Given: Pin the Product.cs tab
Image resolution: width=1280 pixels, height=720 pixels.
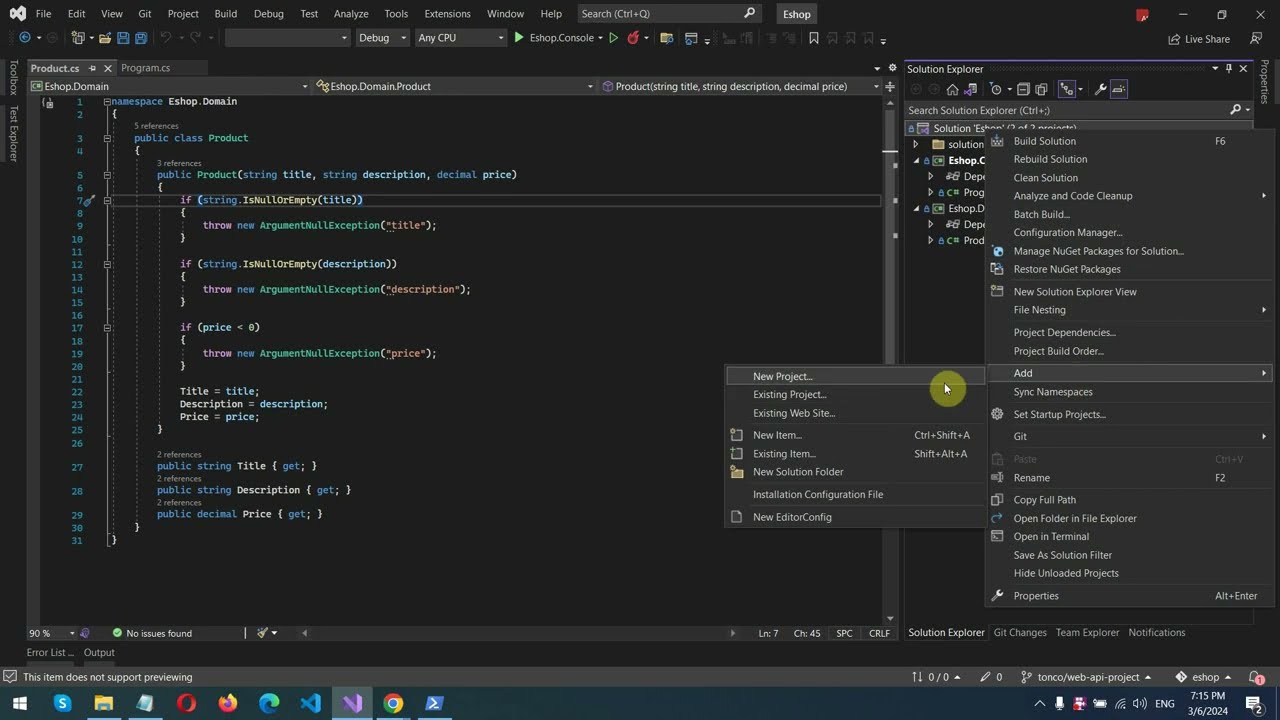Looking at the screenshot, I should coord(93,68).
